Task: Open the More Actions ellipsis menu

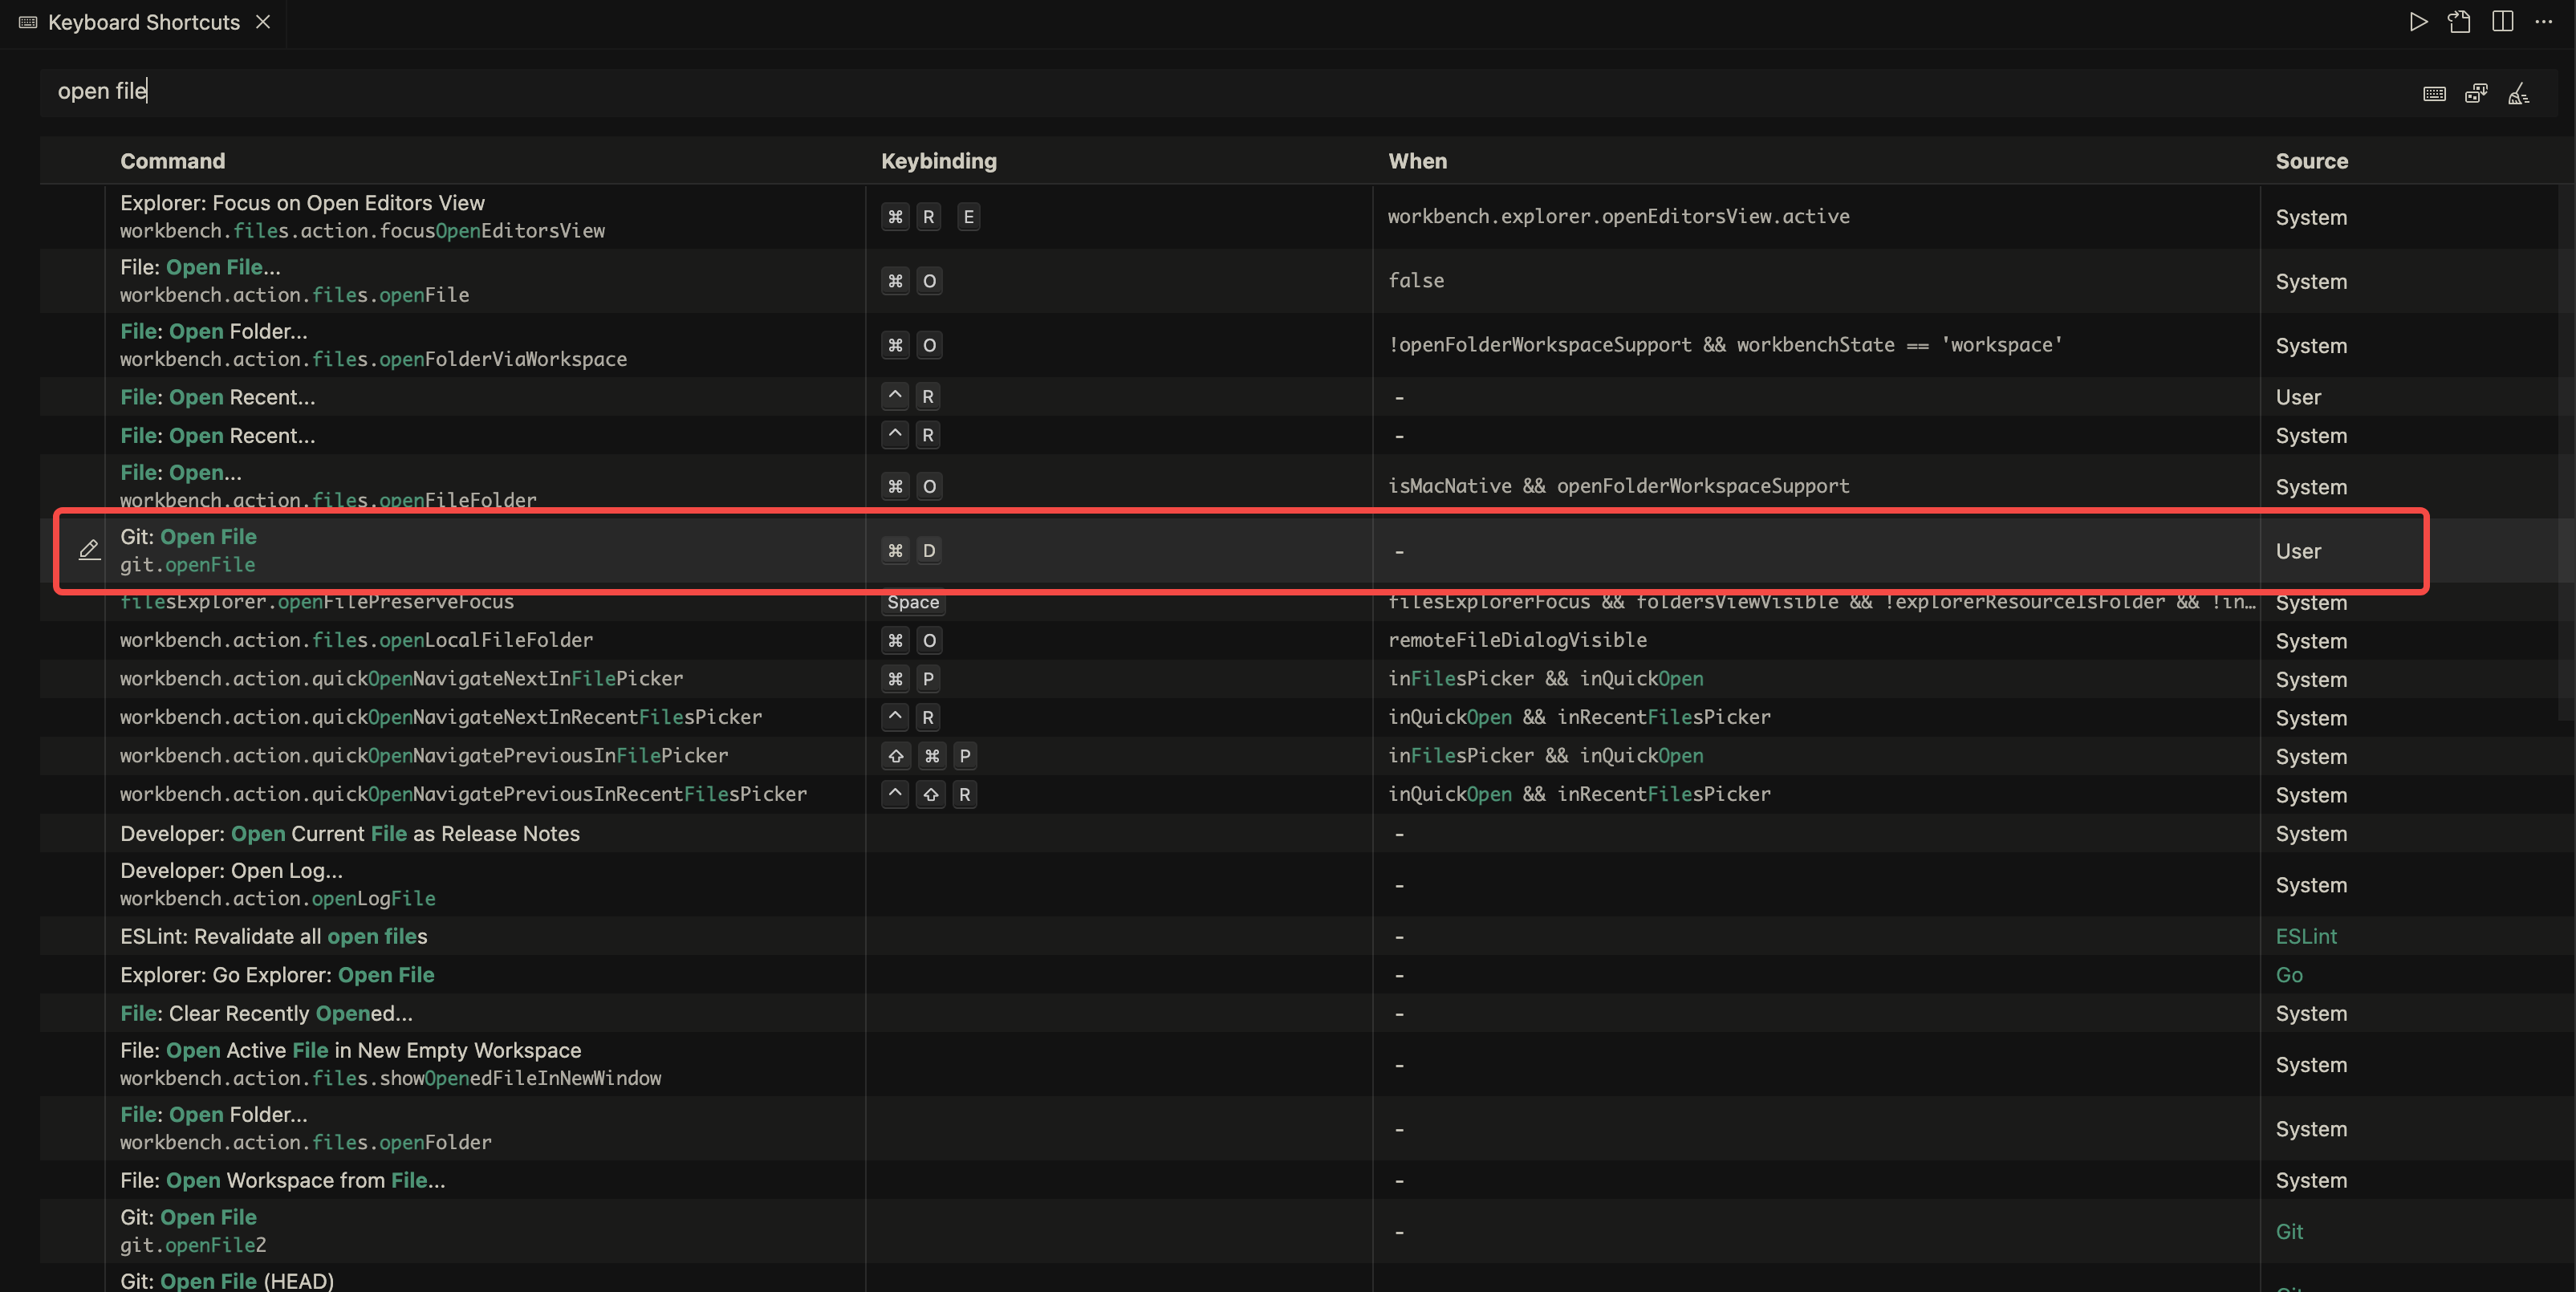Action: pyautogui.click(x=2544, y=22)
